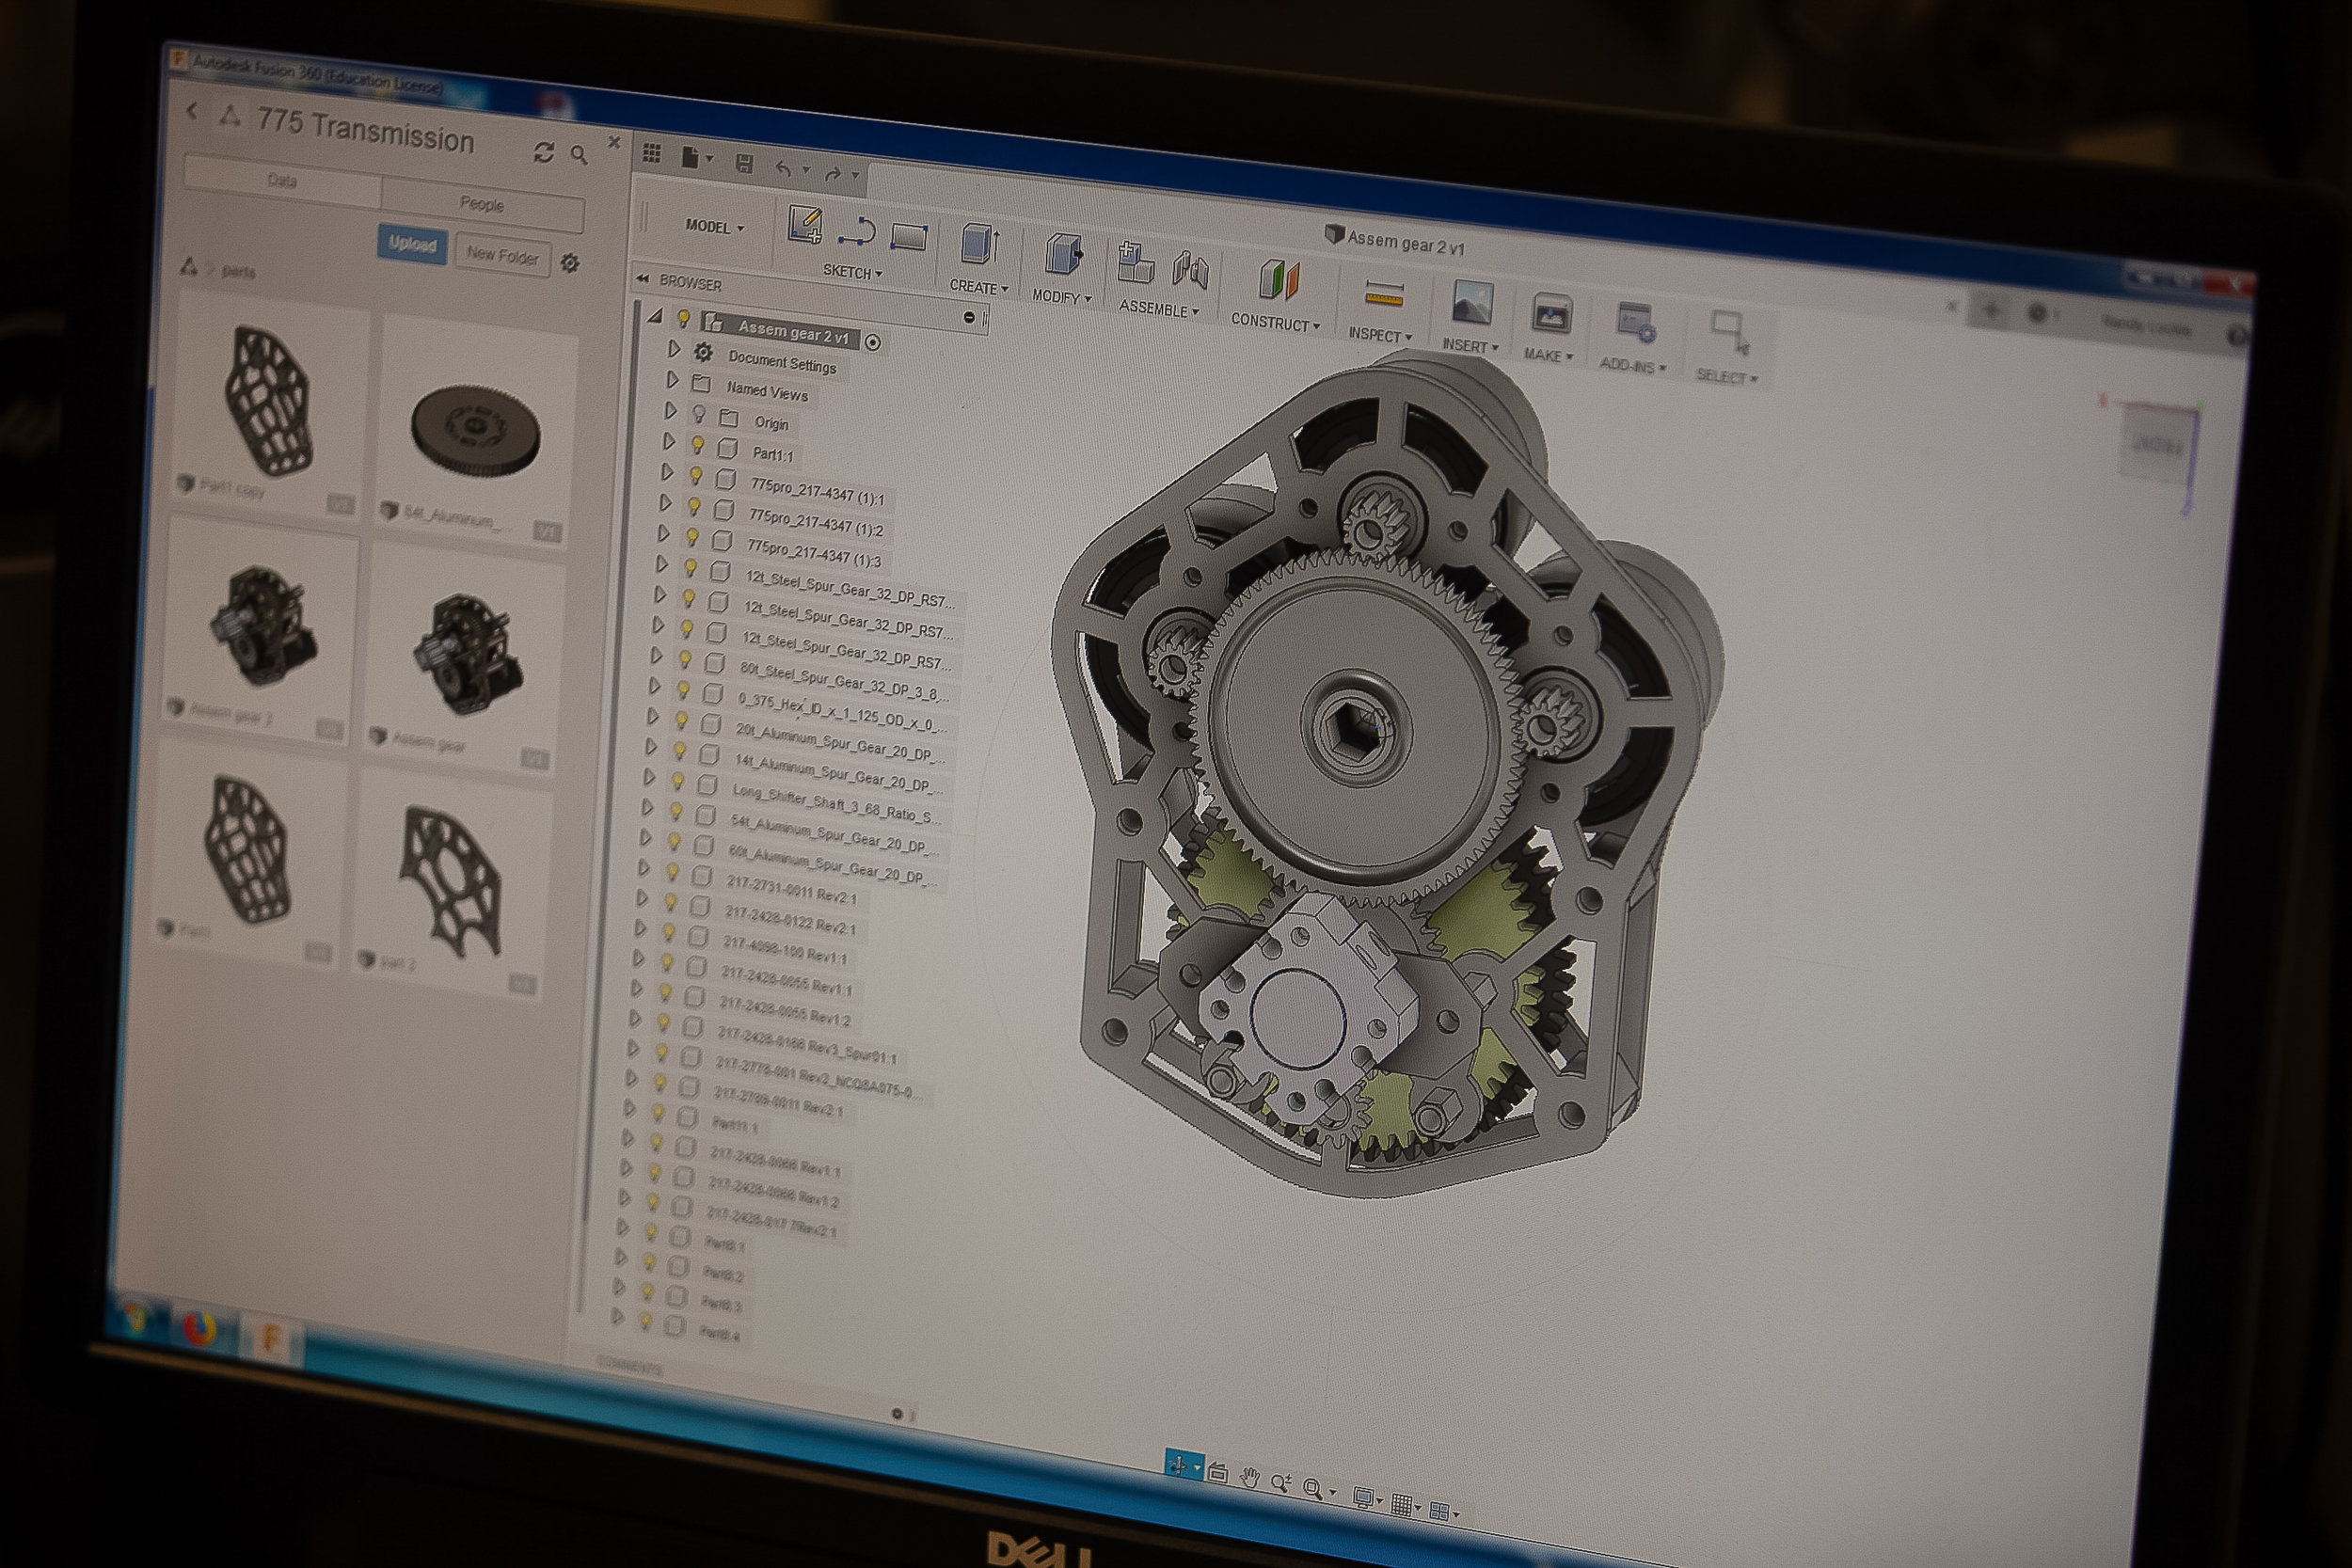Toggle visibility bulb of Assem gear 2 v1

click(684, 319)
